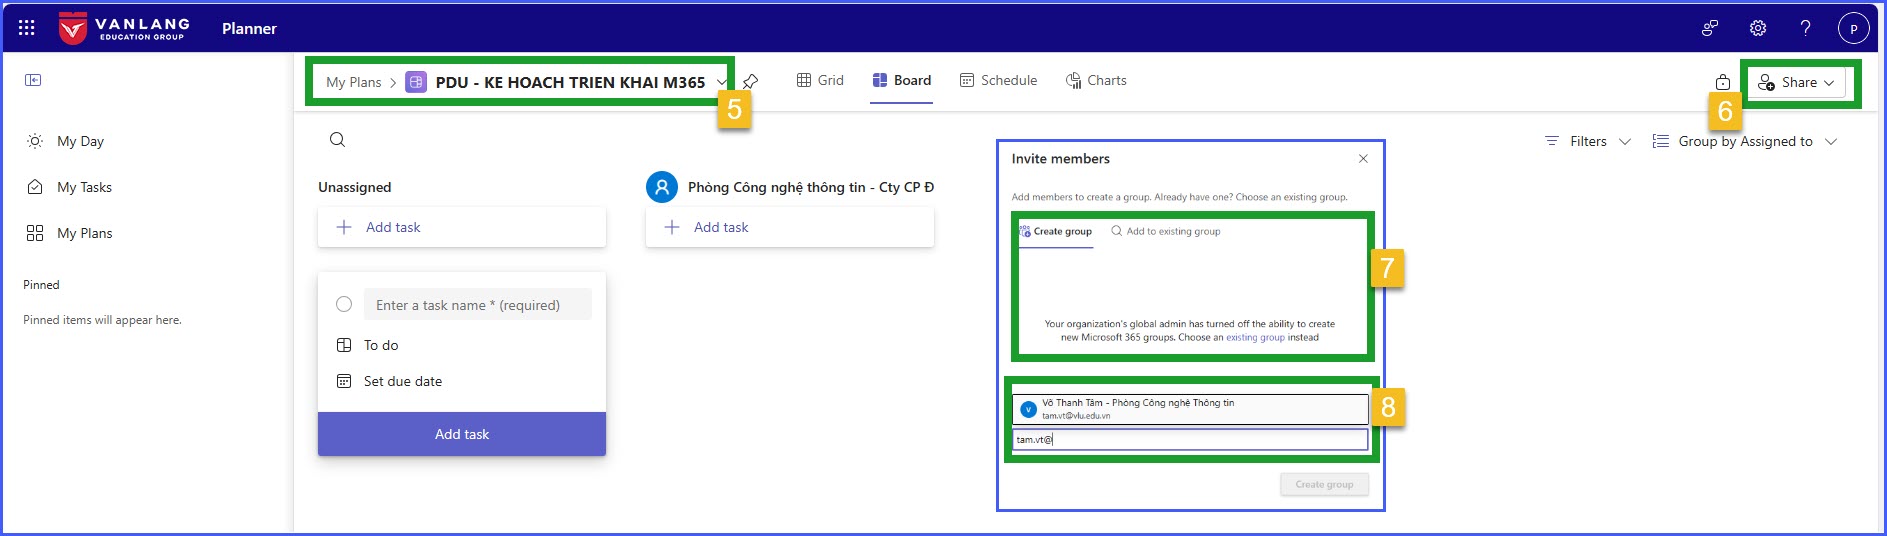Click Set due date for the new task

pyautogui.click(x=403, y=381)
